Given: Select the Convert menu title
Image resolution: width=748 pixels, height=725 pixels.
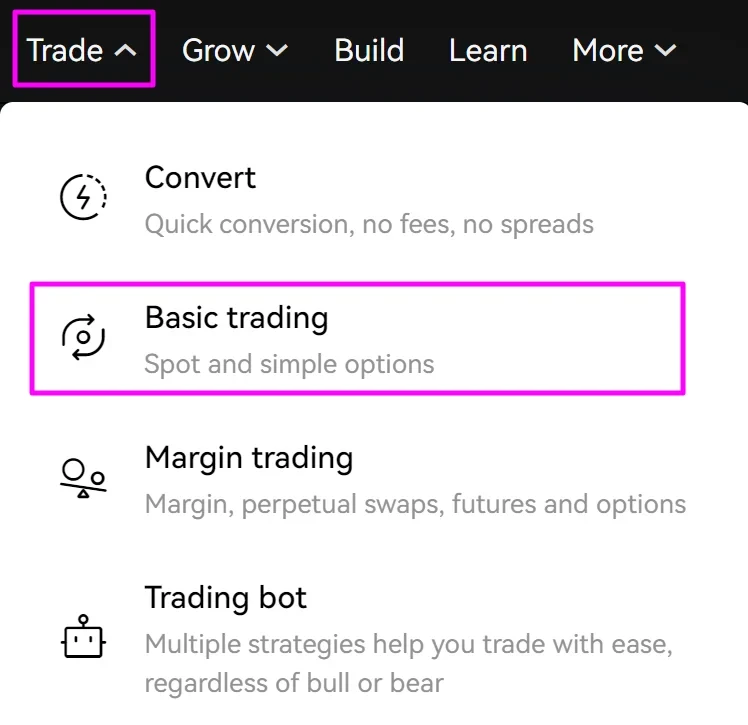Looking at the screenshot, I should point(200,178).
